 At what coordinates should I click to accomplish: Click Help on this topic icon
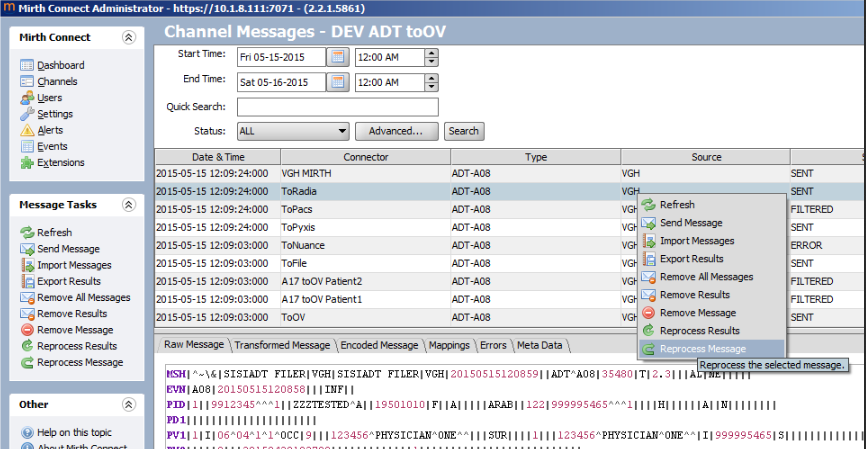[x=27, y=432]
